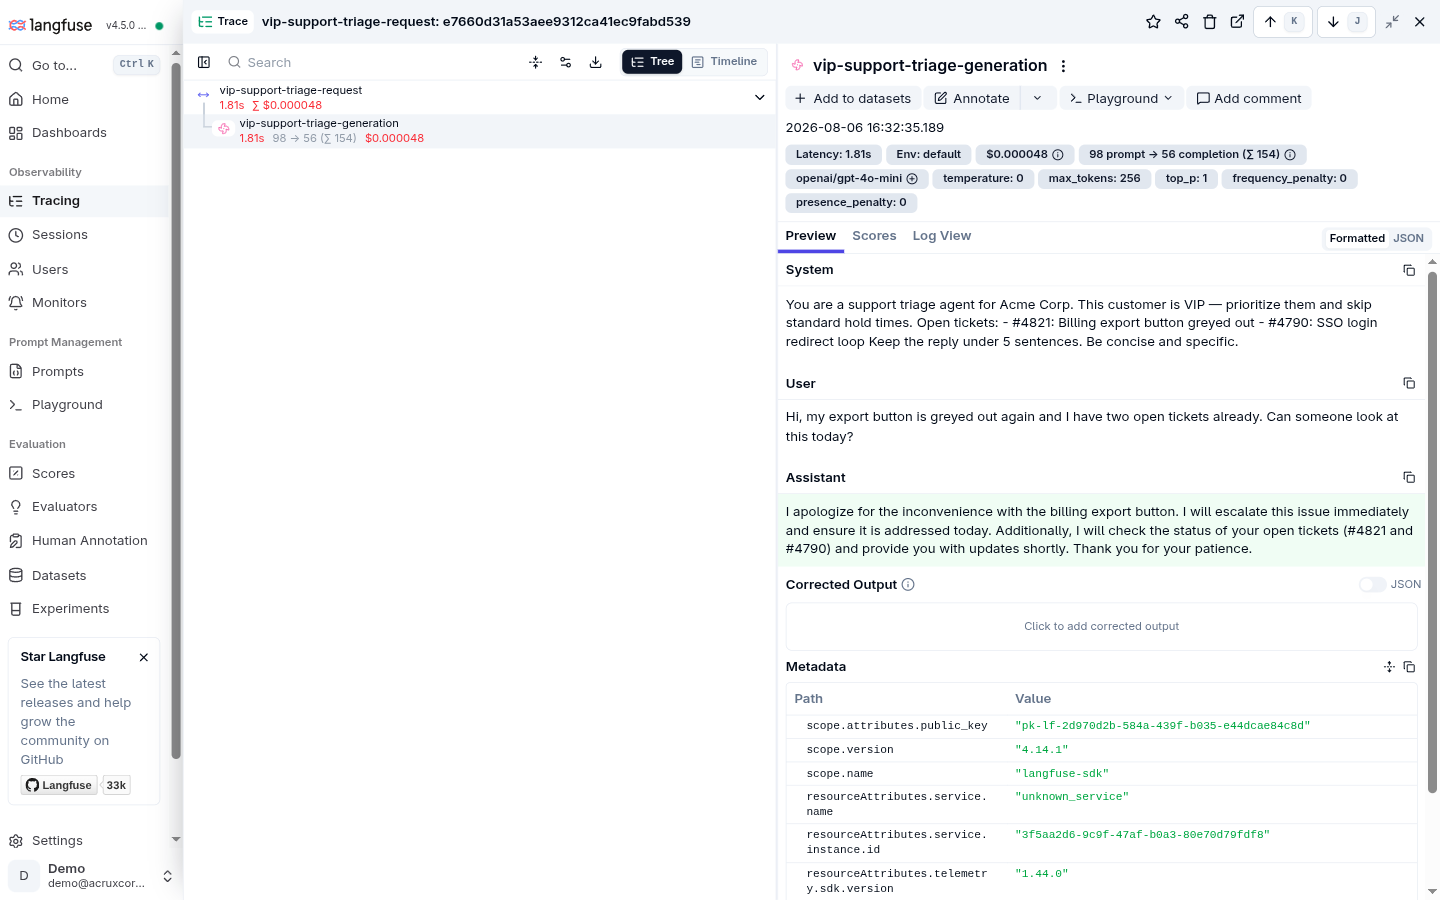Select the Tree view mode
1440x900 pixels.
652,62
